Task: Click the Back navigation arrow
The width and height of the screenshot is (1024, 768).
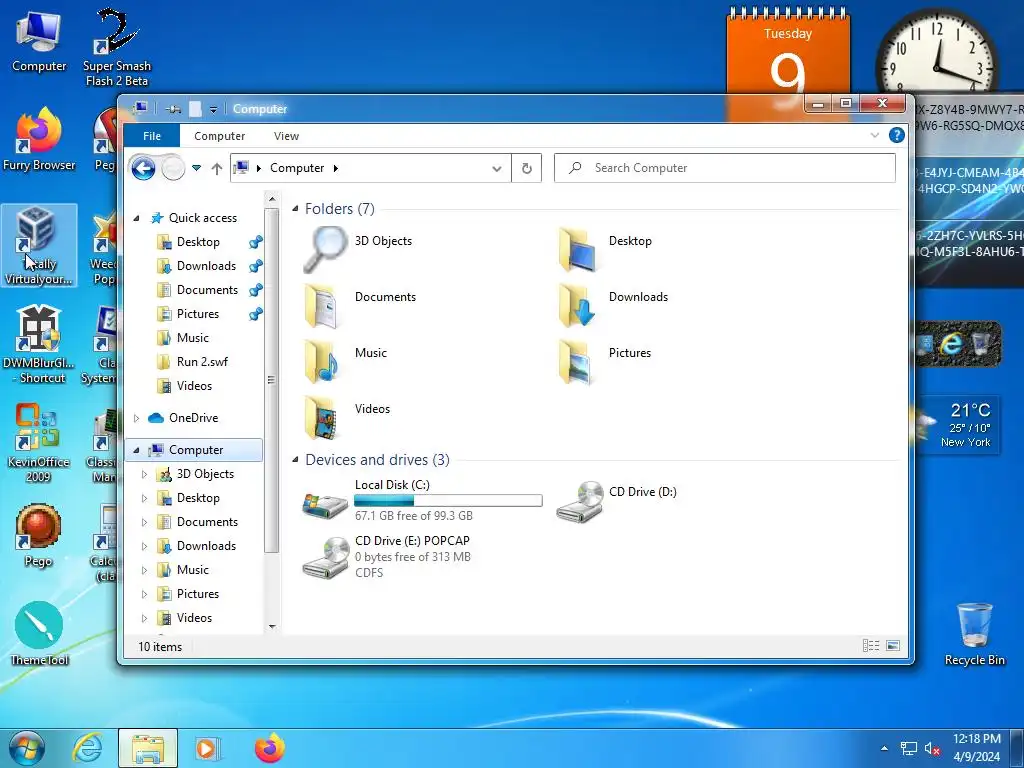Action: coord(143,168)
